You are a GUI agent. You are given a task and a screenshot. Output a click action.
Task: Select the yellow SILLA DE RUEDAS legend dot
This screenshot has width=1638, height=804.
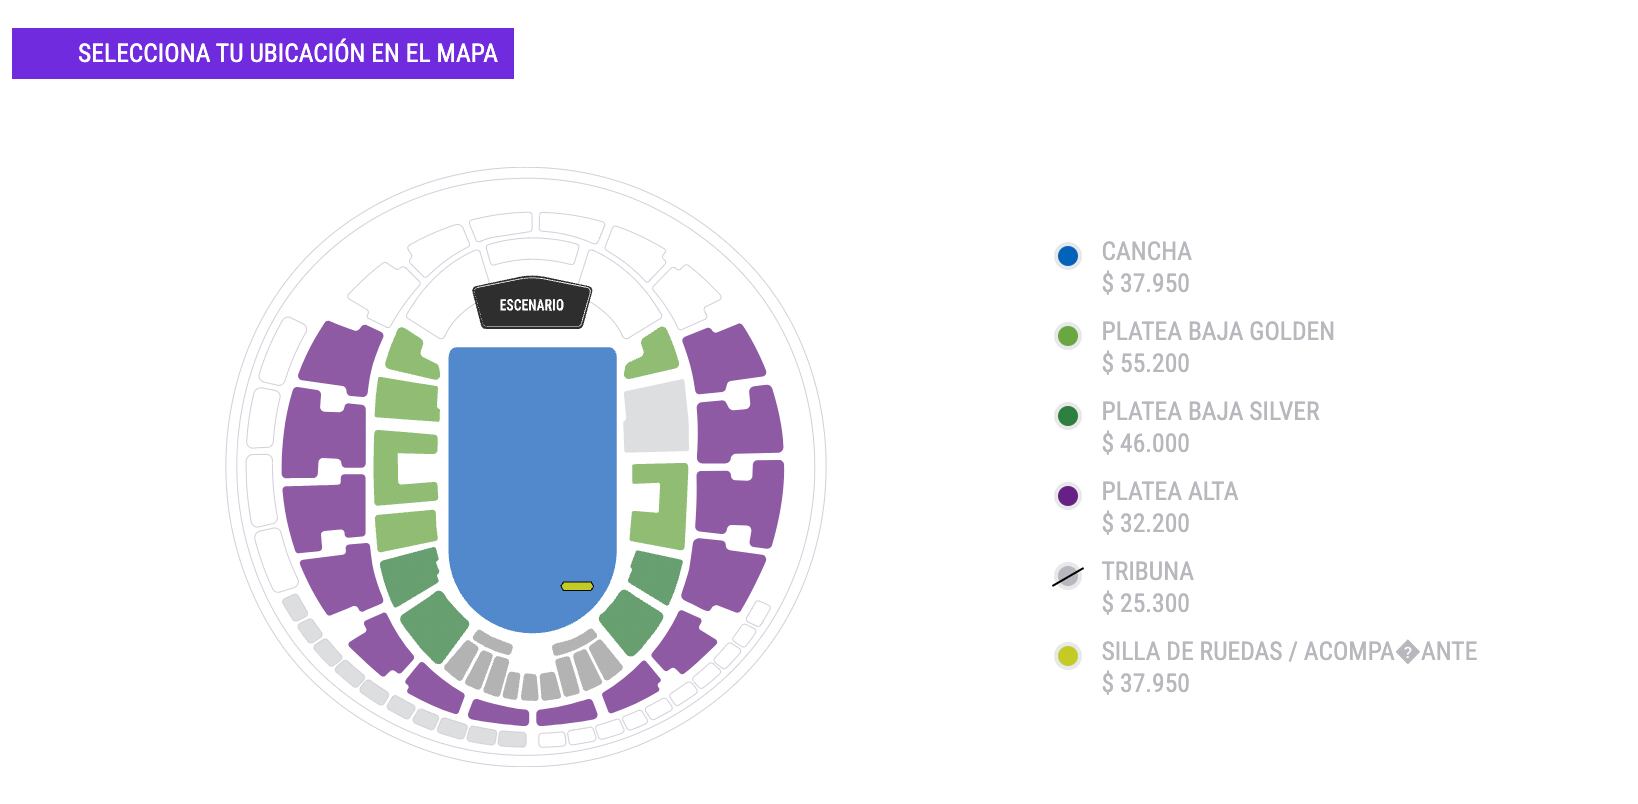pyautogui.click(x=1069, y=656)
